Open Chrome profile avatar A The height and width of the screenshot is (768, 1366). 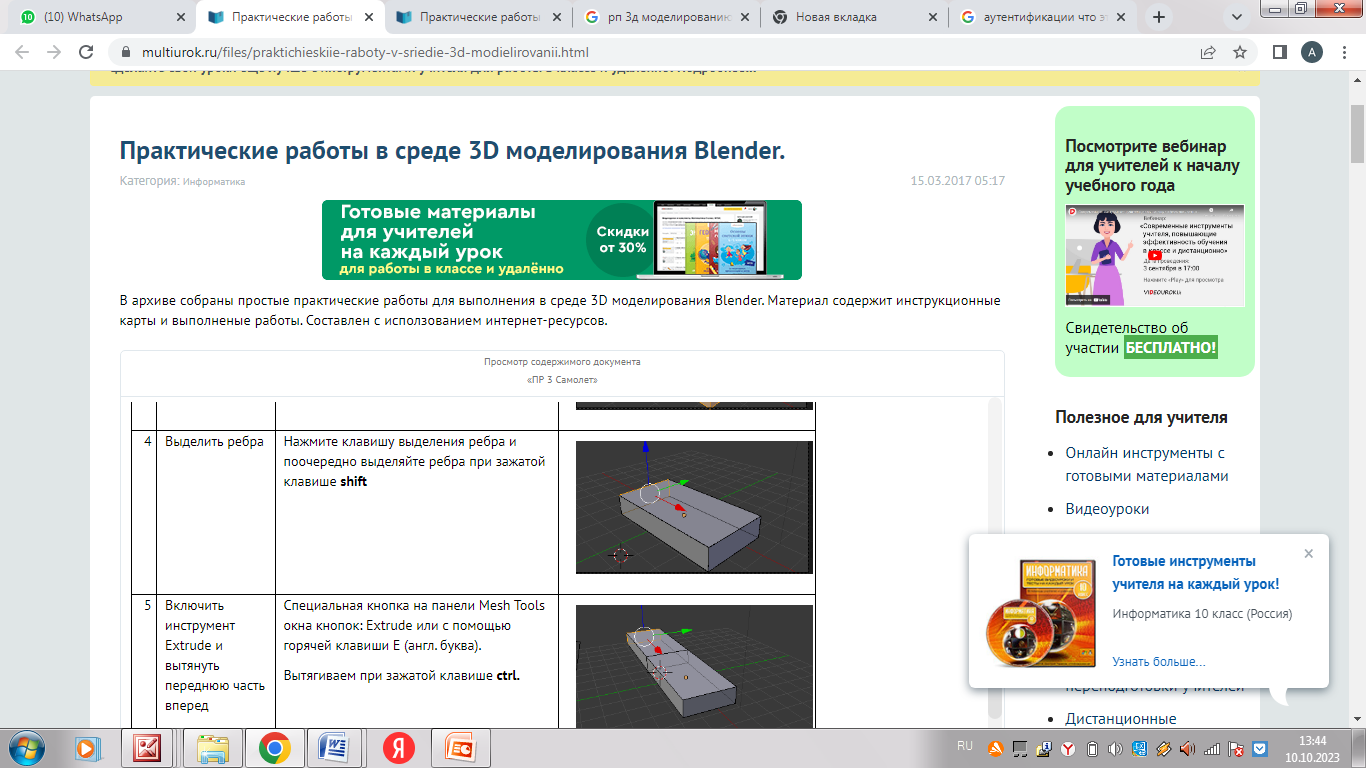point(1310,52)
